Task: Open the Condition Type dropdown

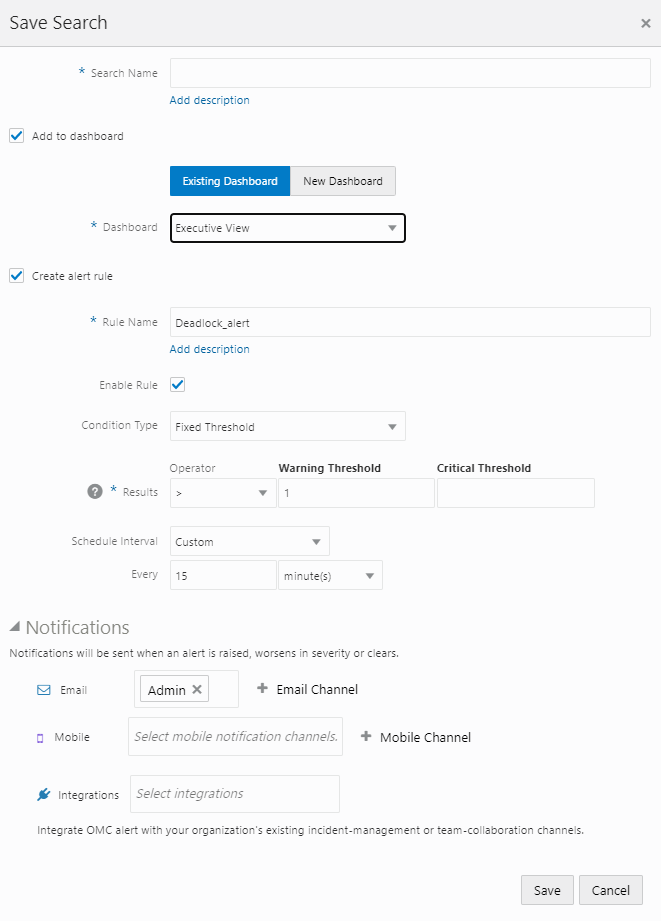Action: (x=287, y=426)
